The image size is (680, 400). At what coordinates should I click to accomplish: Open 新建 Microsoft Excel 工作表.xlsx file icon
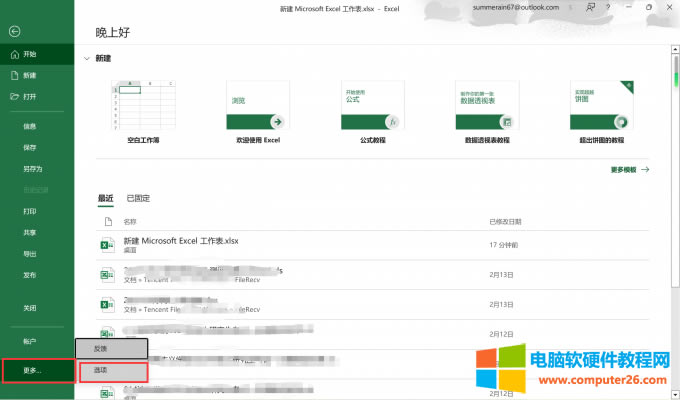[x=106, y=244]
